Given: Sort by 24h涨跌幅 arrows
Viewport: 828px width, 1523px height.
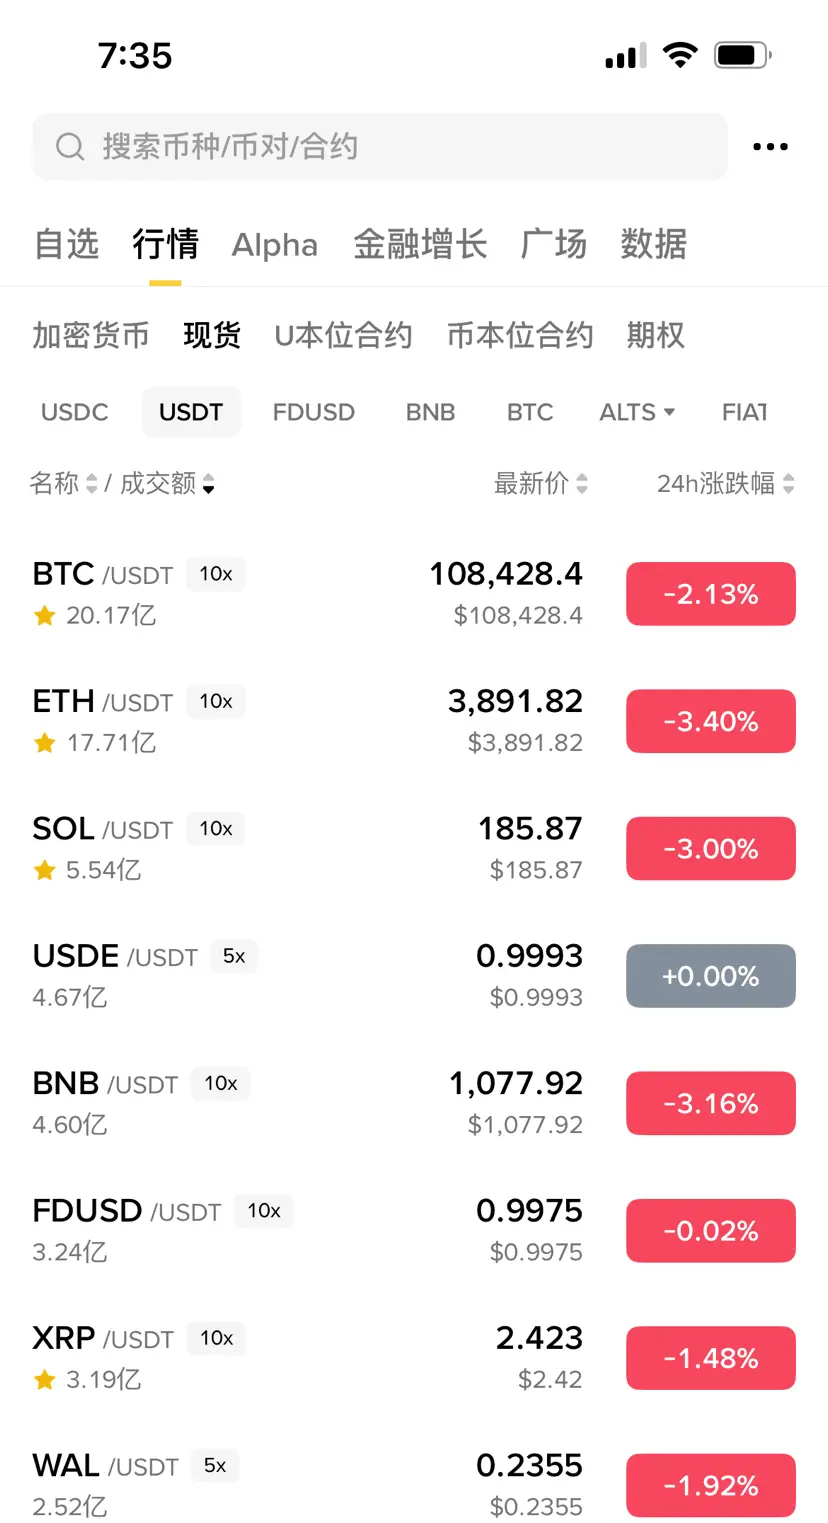Looking at the screenshot, I should coord(789,484).
